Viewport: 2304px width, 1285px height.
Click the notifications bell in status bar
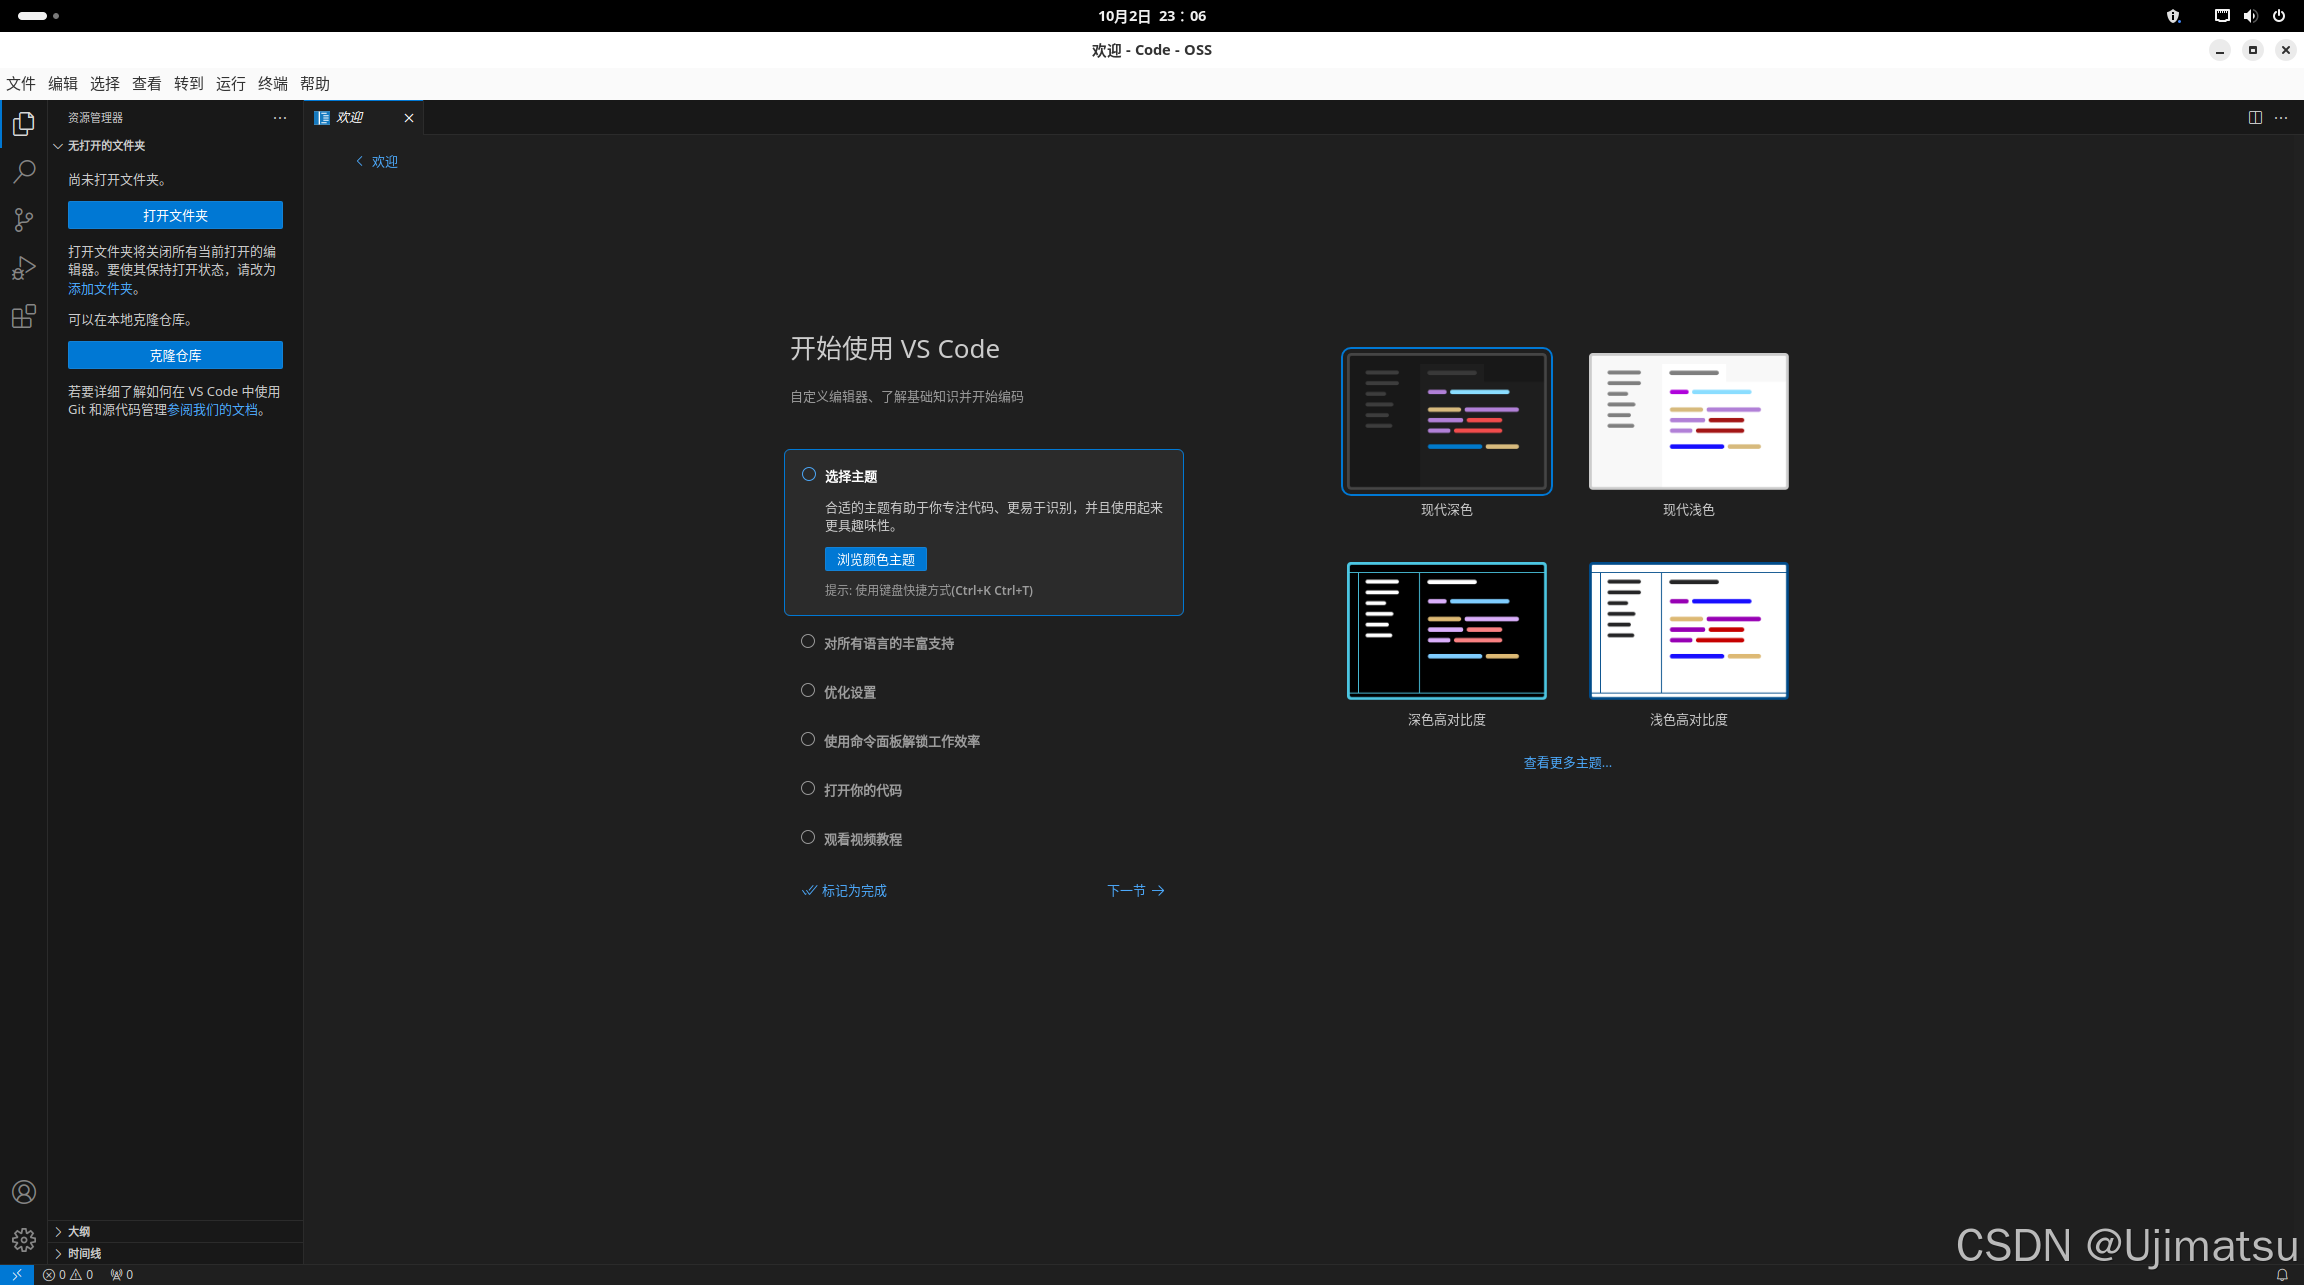[x=2282, y=1275]
